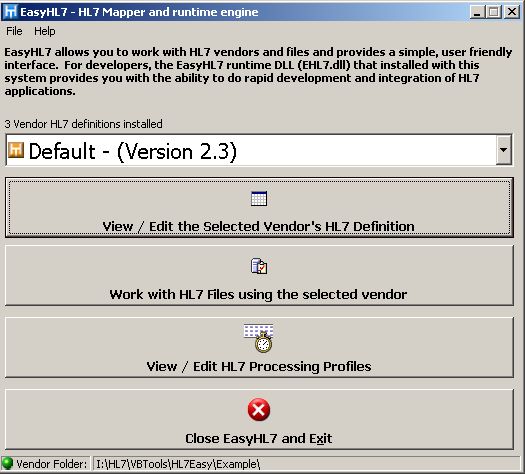Click the orange HL7 vendor icon in combo box
The height and width of the screenshot is (474, 525).
(16, 150)
